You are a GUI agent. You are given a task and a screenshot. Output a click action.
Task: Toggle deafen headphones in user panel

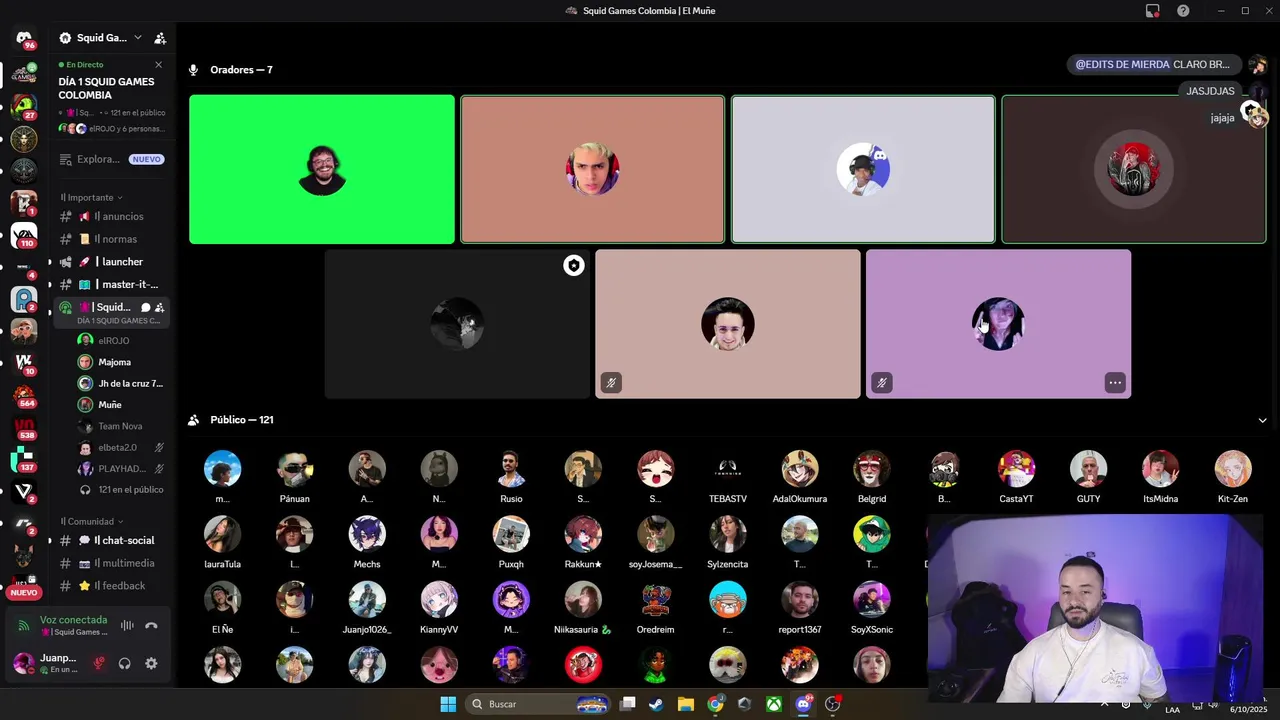(125, 663)
